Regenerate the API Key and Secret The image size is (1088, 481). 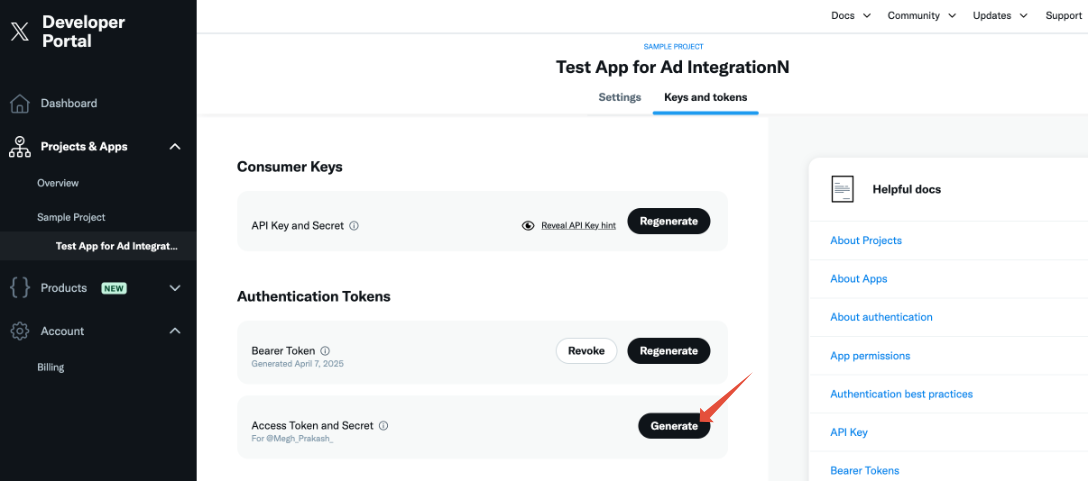tap(668, 221)
